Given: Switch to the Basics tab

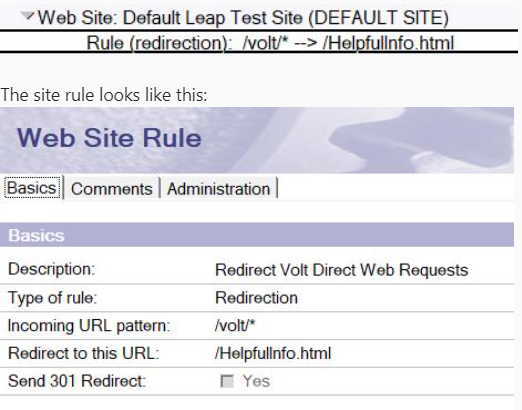Looking at the screenshot, I should [32, 188].
